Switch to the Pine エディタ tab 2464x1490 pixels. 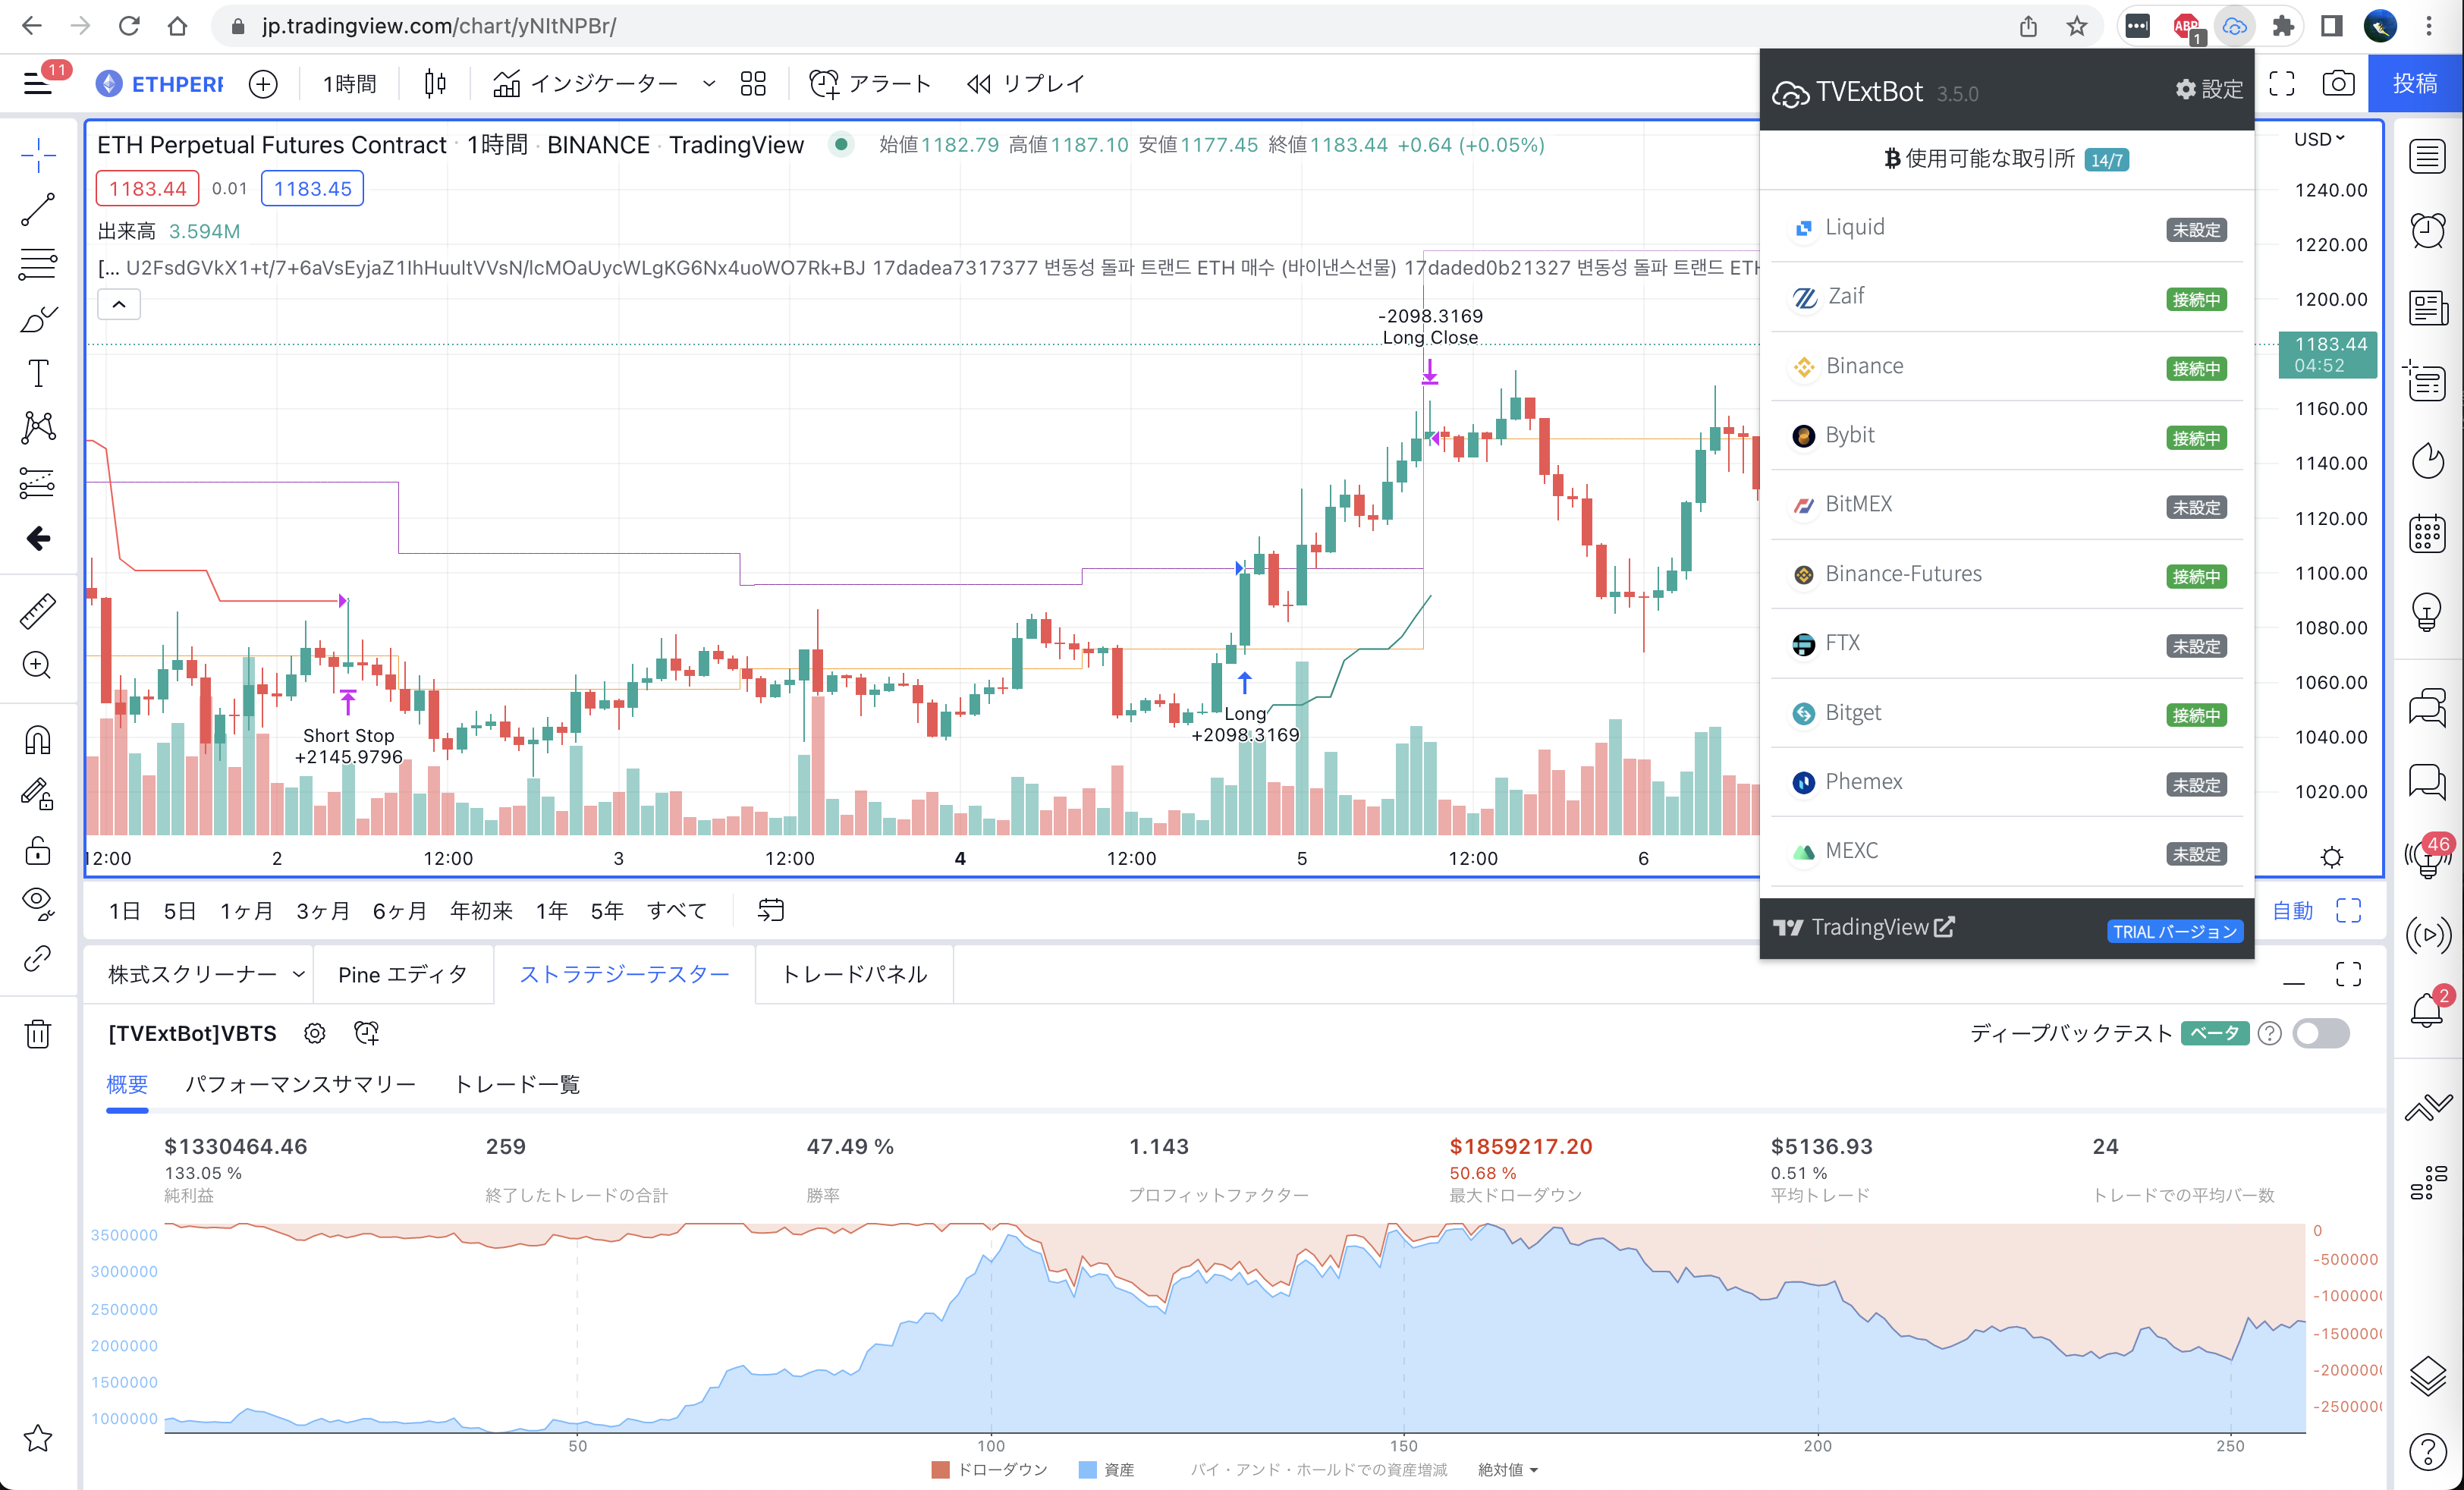click(402, 974)
